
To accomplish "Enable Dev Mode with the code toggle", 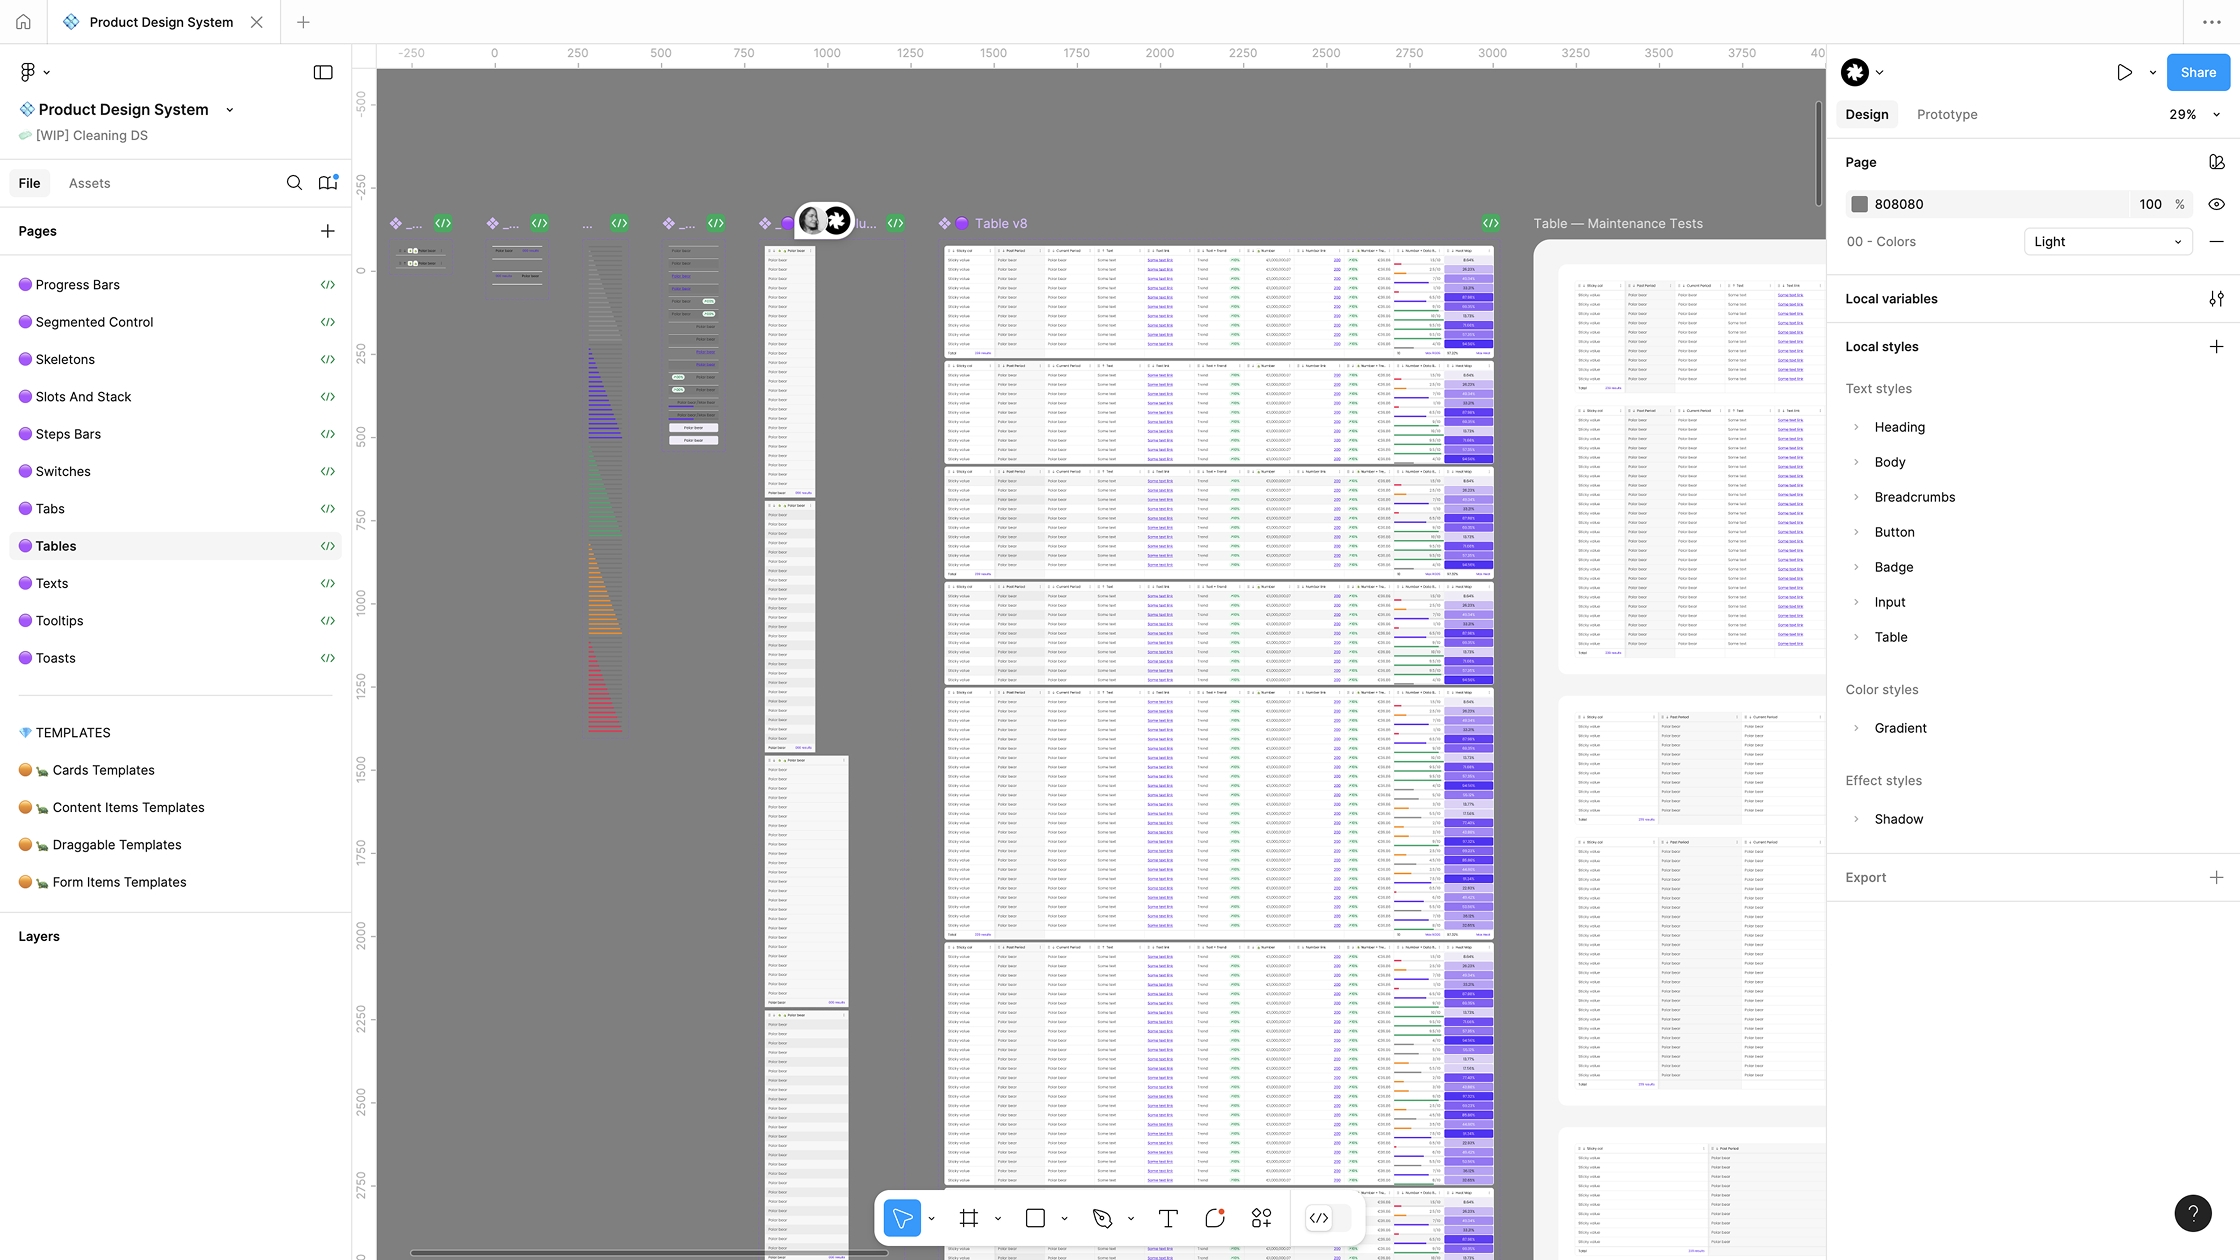I will [x=1318, y=1218].
